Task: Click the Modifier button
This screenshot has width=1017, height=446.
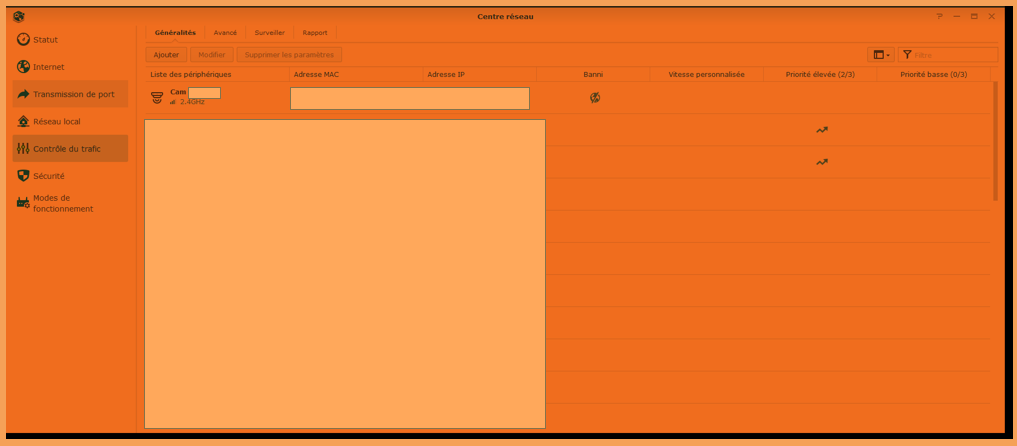Action: click(x=212, y=55)
